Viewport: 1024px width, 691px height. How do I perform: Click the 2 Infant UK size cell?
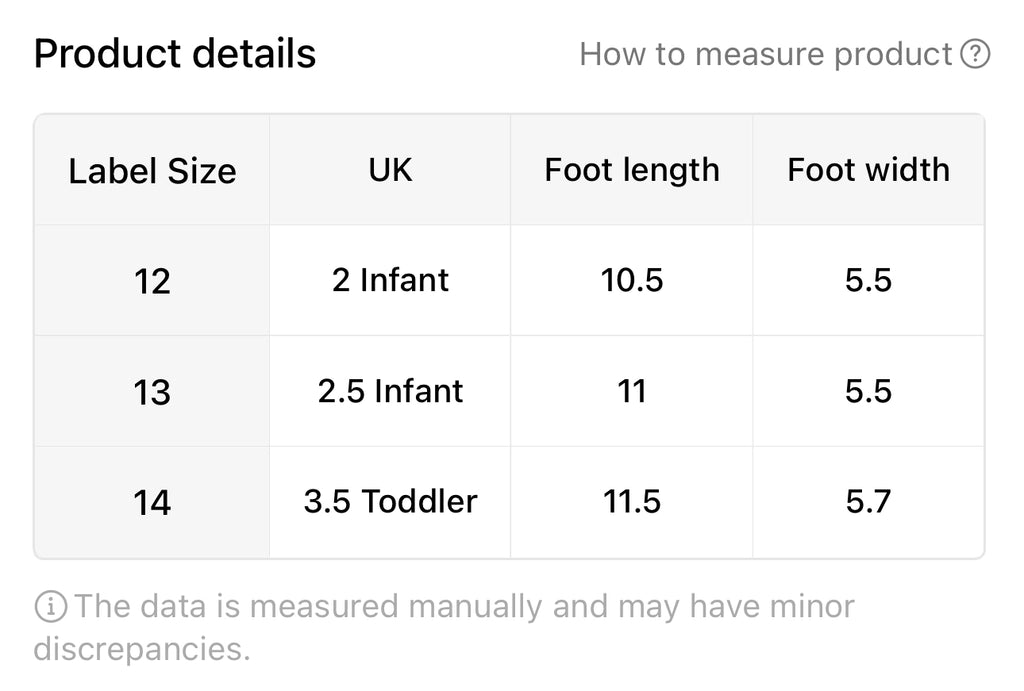[390, 280]
